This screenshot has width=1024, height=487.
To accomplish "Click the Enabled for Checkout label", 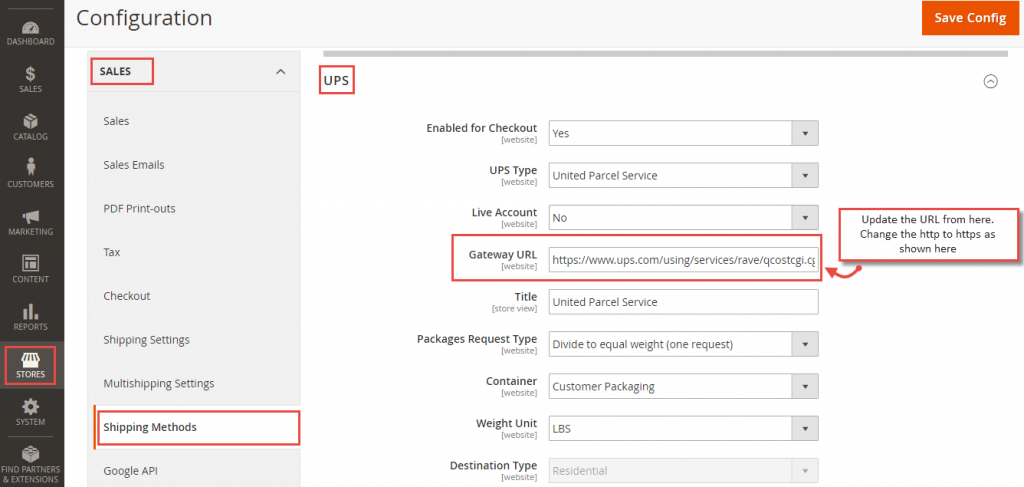I will tap(481, 128).
